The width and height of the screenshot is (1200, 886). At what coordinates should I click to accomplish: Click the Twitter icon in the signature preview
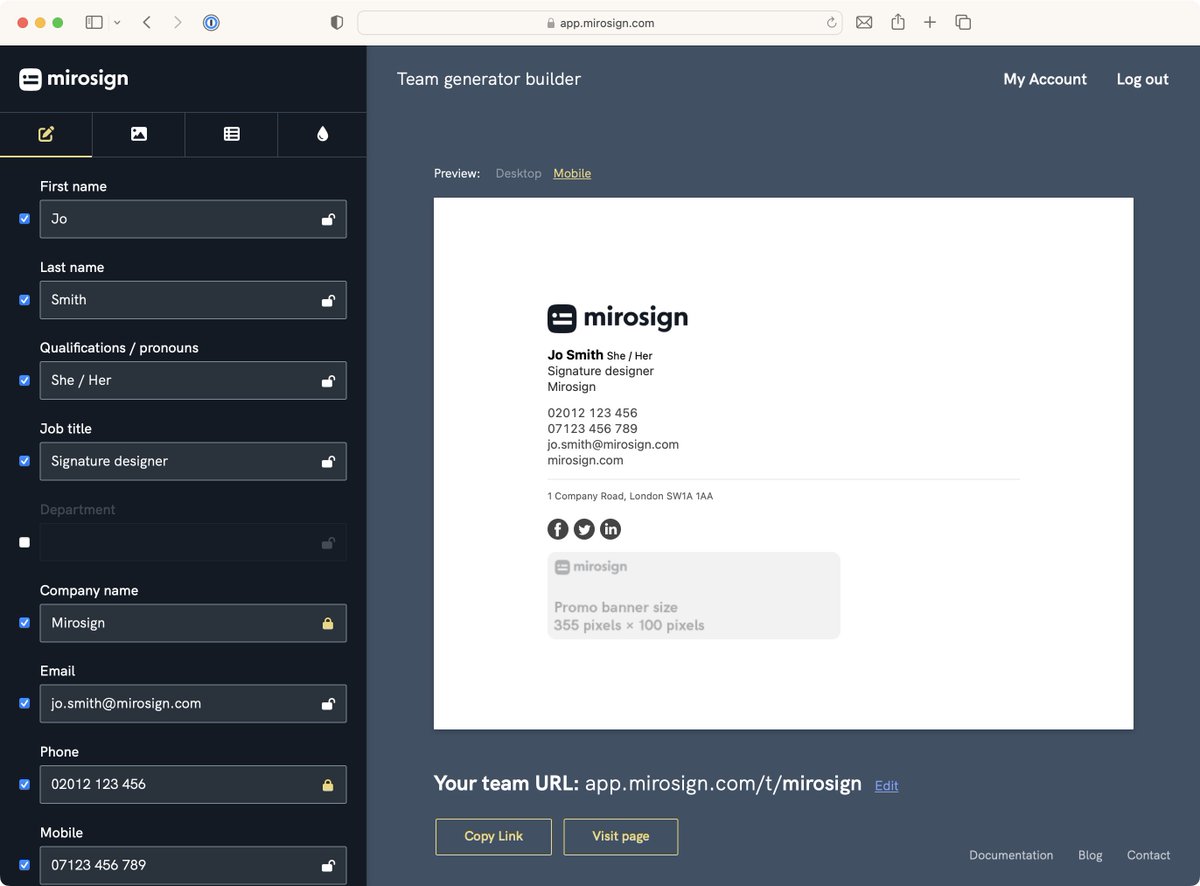pos(584,529)
